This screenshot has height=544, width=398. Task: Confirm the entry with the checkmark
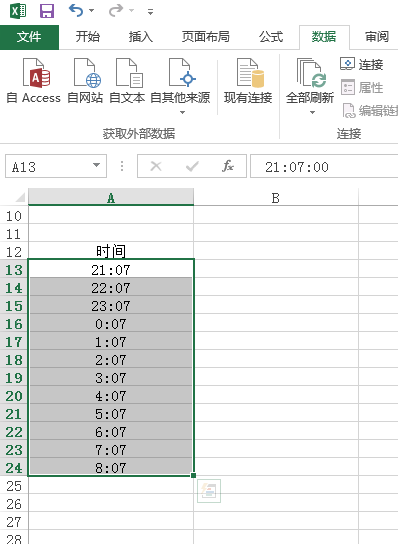point(192,167)
